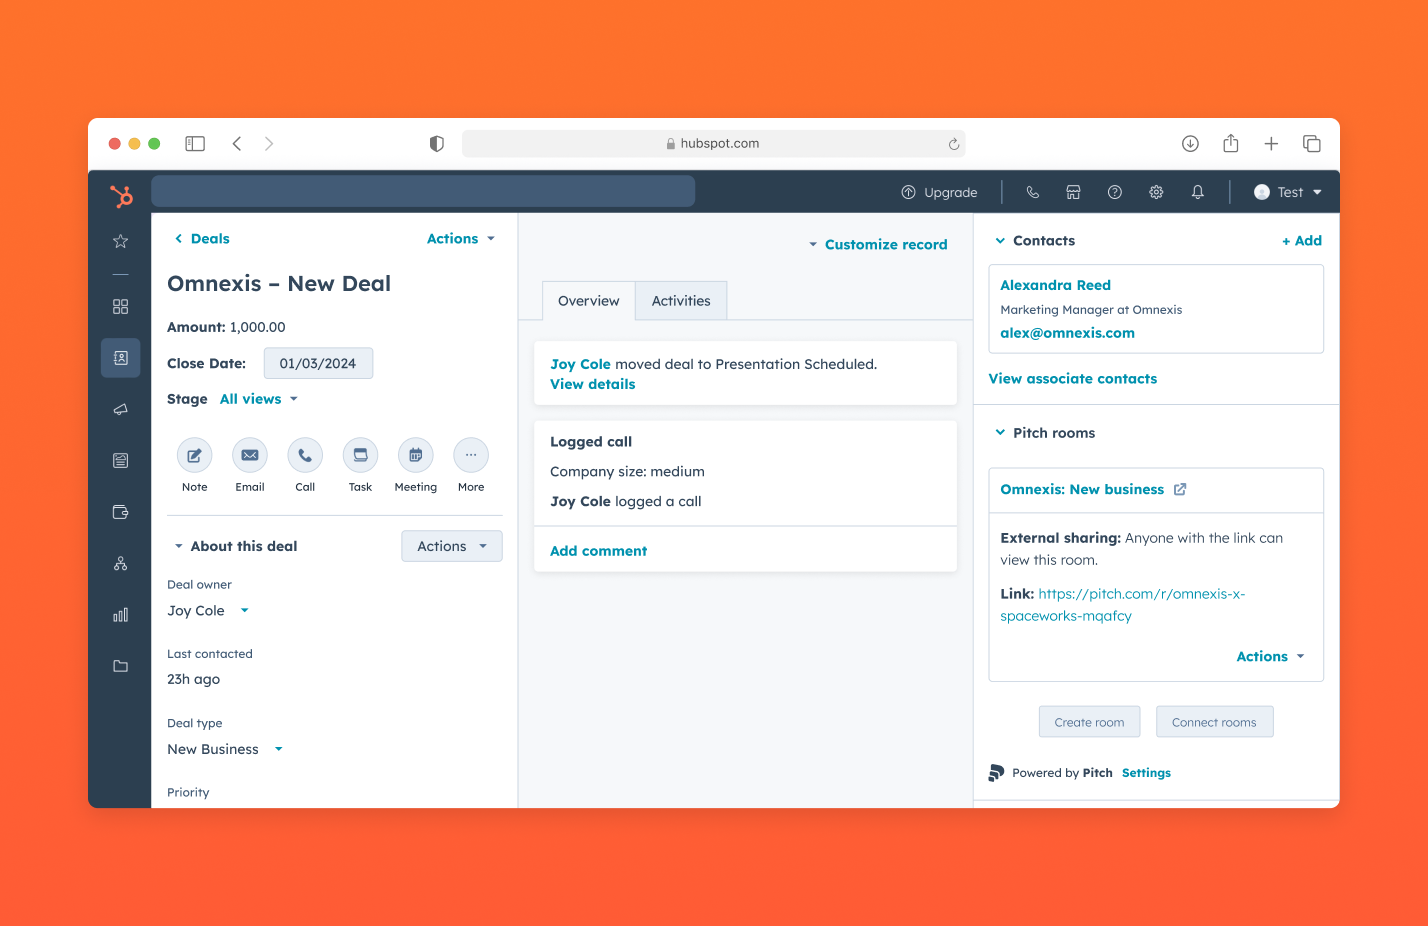Click View details link
The height and width of the screenshot is (926, 1428).
point(592,384)
